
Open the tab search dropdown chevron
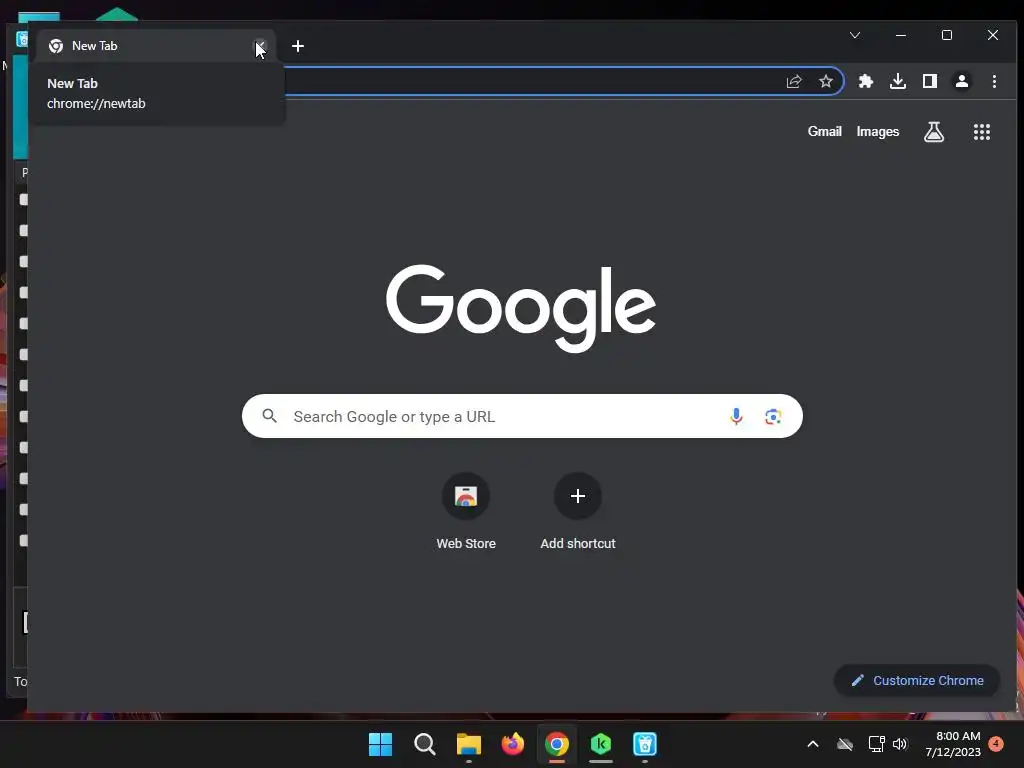point(855,35)
